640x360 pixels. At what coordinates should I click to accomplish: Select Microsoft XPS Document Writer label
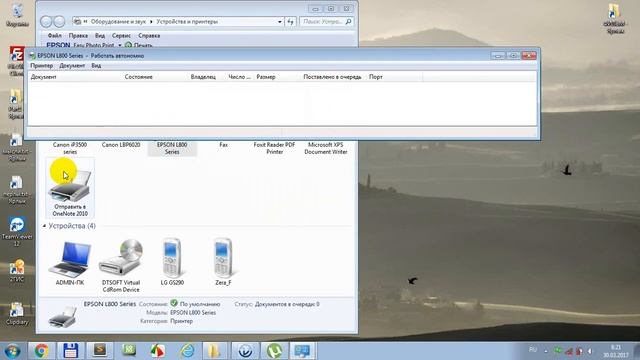[326, 148]
